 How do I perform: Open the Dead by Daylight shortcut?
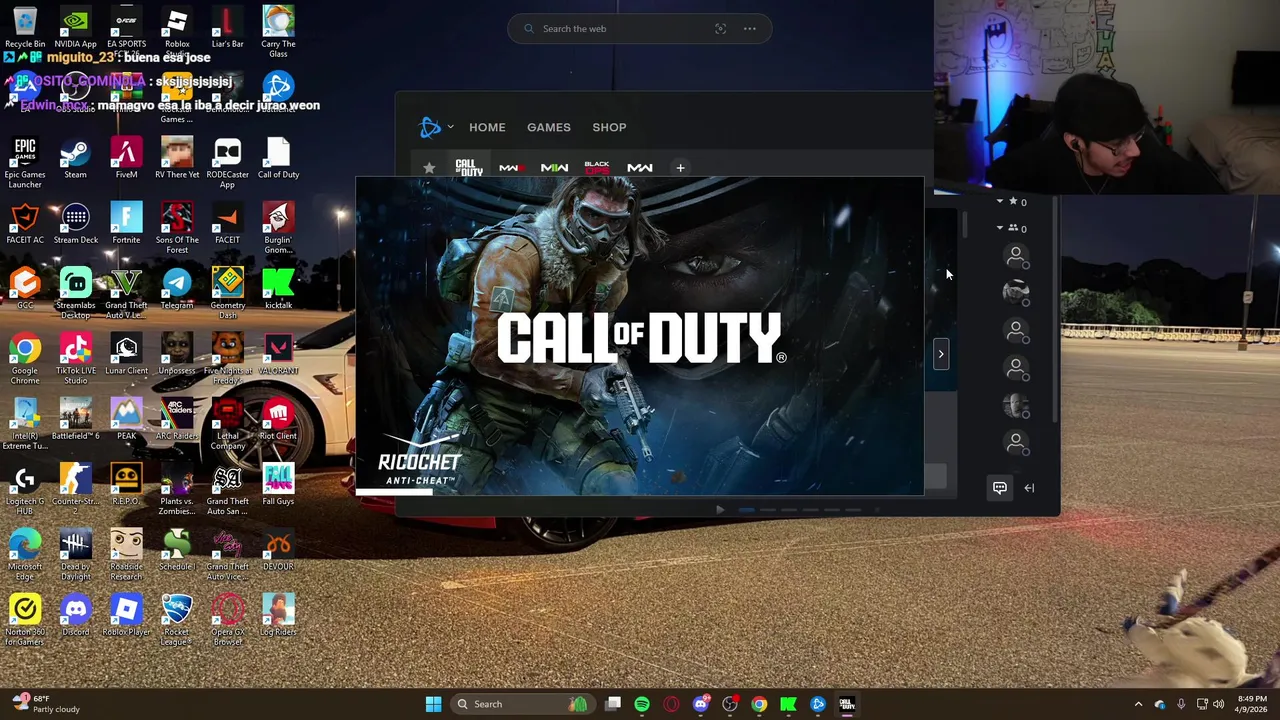(x=75, y=554)
